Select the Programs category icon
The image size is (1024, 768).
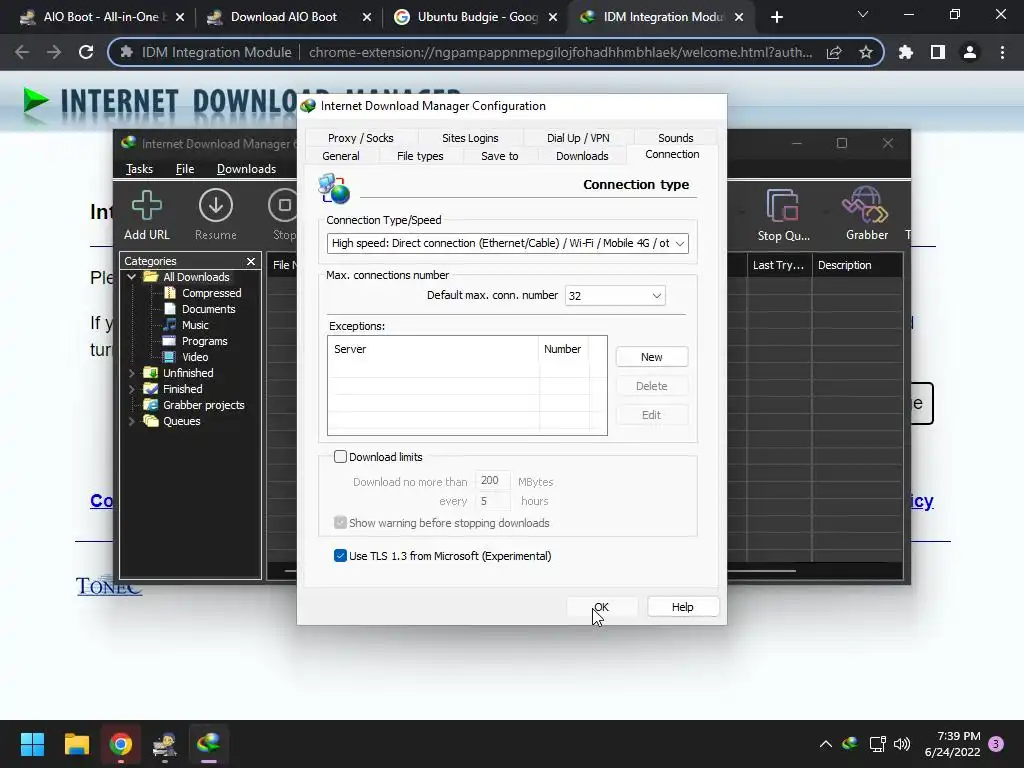[169, 341]
